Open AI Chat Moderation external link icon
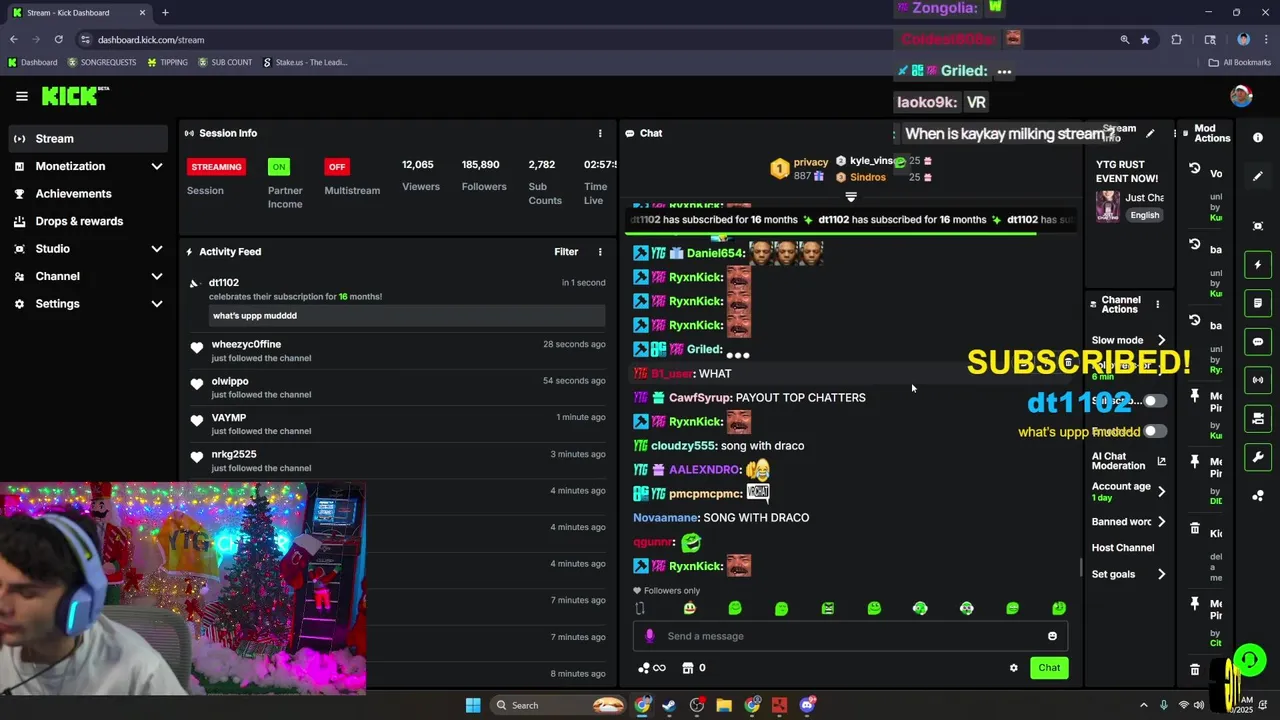The height and width of the screenshot is (720, 1280). tap(1161, 461)
